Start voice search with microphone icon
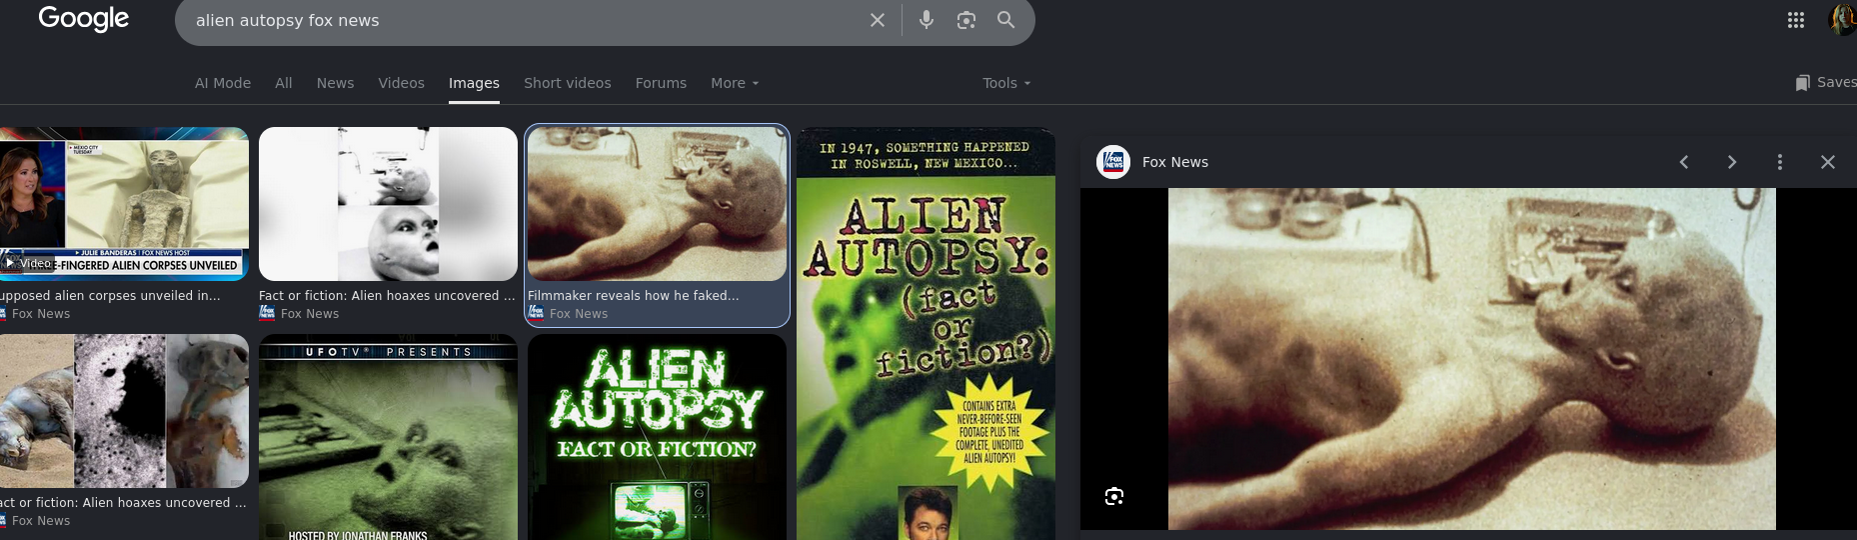The image size is (1857, 540). tap(926, 20)
